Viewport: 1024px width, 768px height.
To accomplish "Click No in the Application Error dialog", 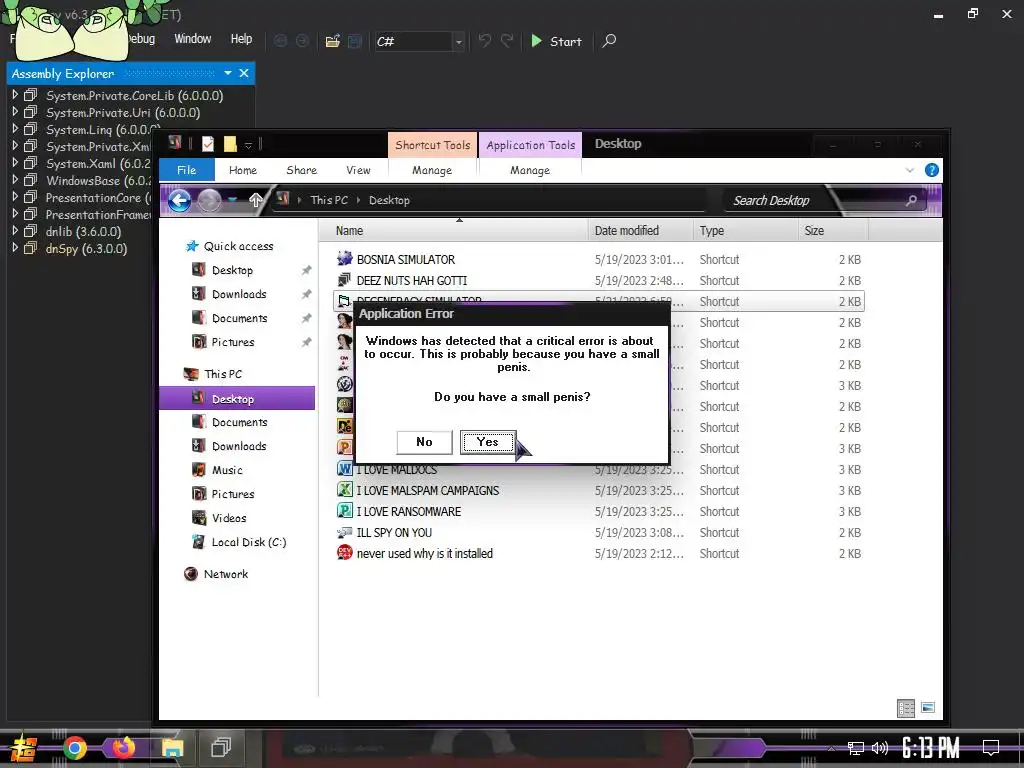I will [424, 442].
